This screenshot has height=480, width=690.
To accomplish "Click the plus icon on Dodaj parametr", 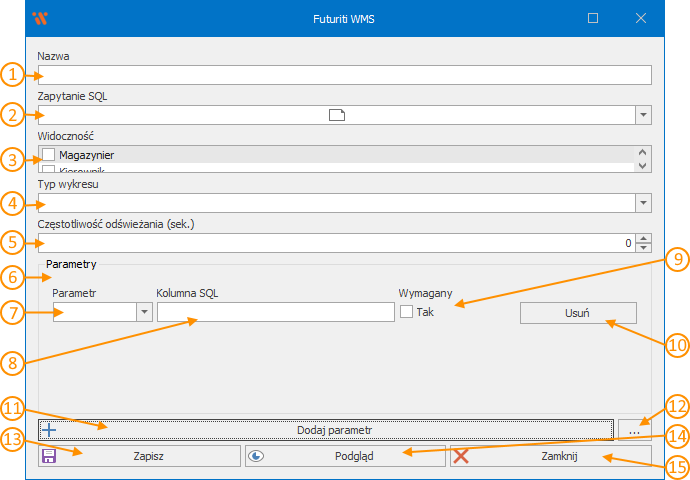I will [x=49, y=429].
